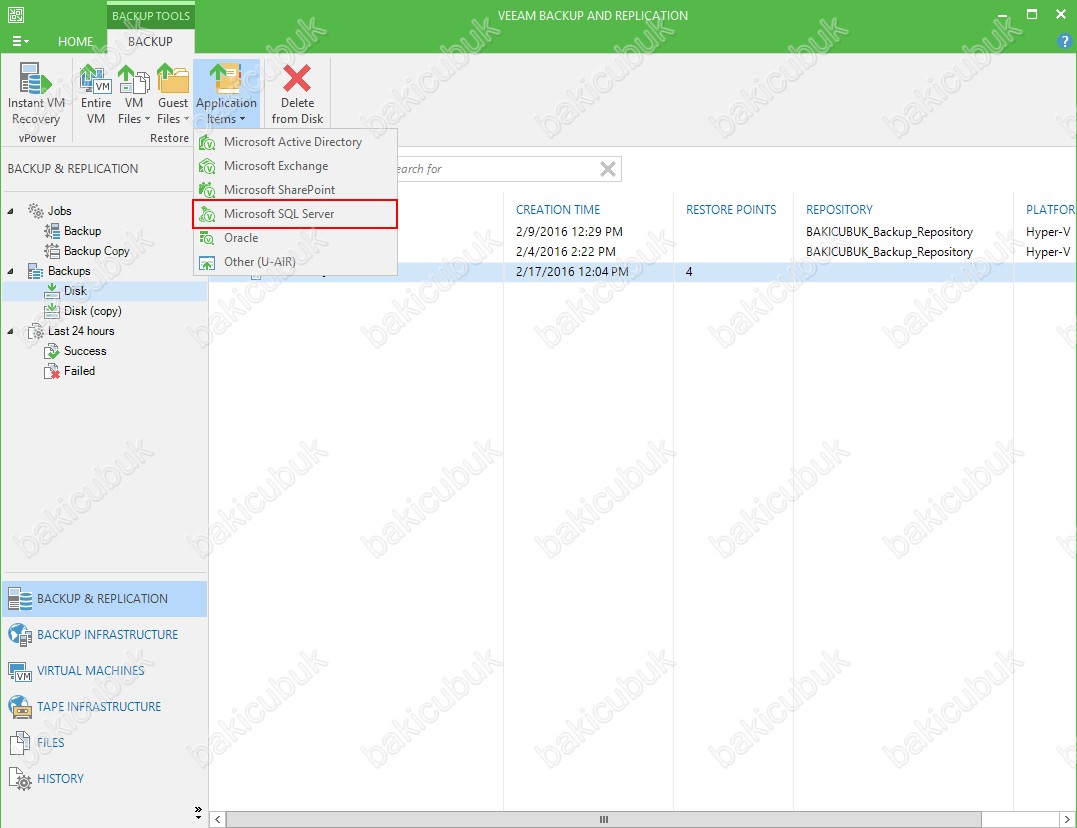Screen dimensions: 1077x828
Task: Click row with 2/17/2016 12:04 PM
Action: coord(642,271)
